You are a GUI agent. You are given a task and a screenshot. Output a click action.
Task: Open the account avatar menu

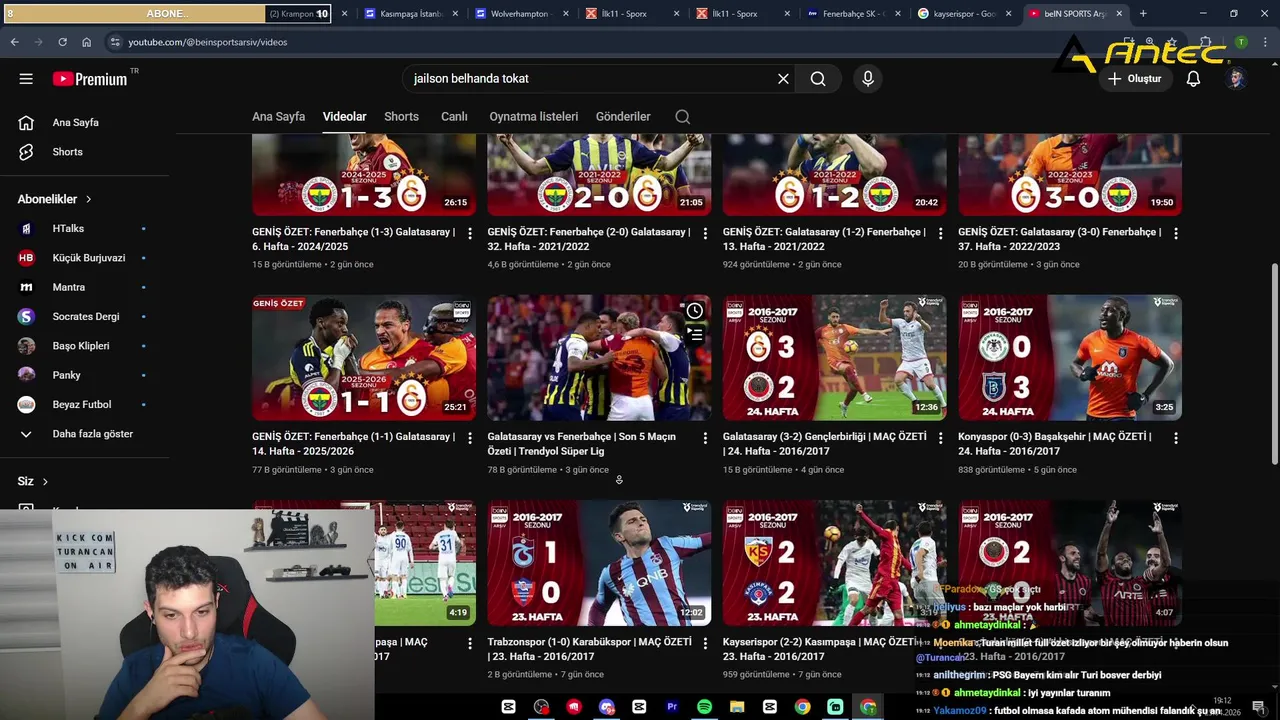tap(1237, 79)
